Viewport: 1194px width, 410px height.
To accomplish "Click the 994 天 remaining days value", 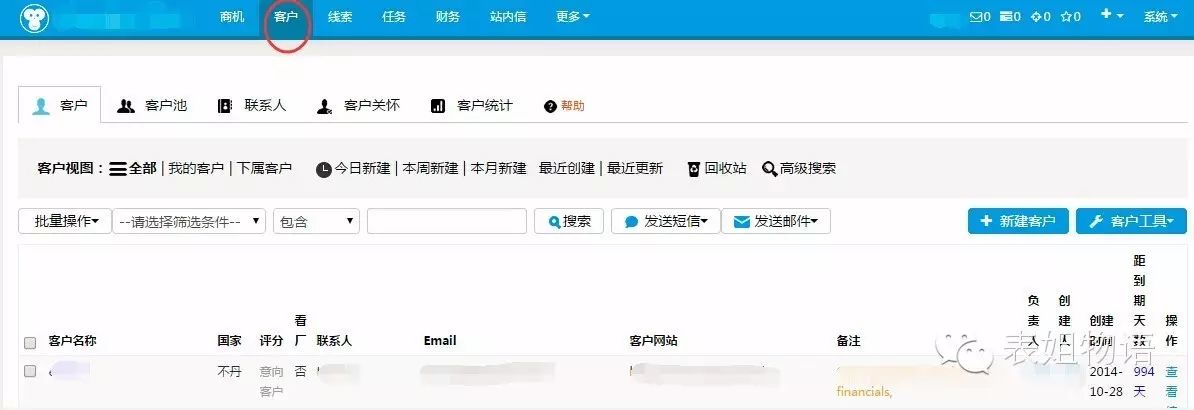I will 1144,381.
